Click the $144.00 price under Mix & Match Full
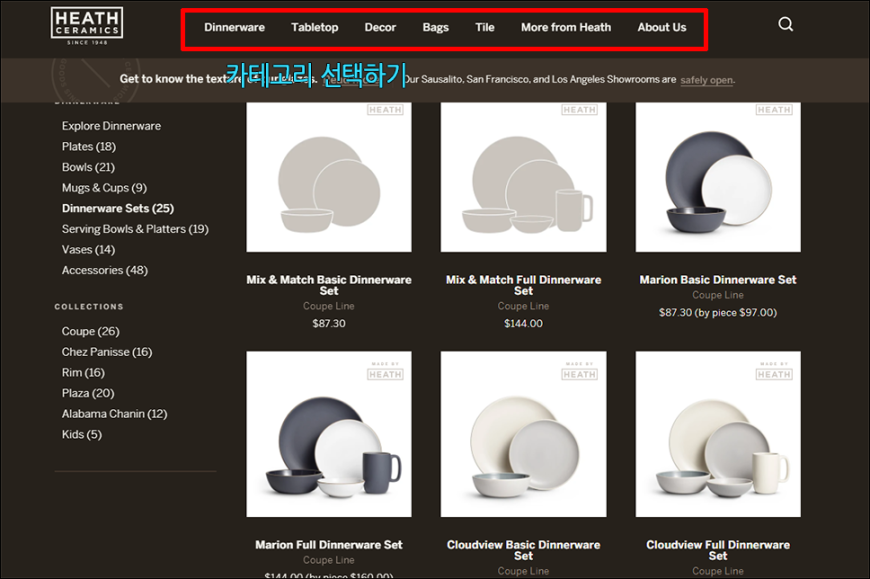This screenshot has width=870, height=579. coord(523,323)
